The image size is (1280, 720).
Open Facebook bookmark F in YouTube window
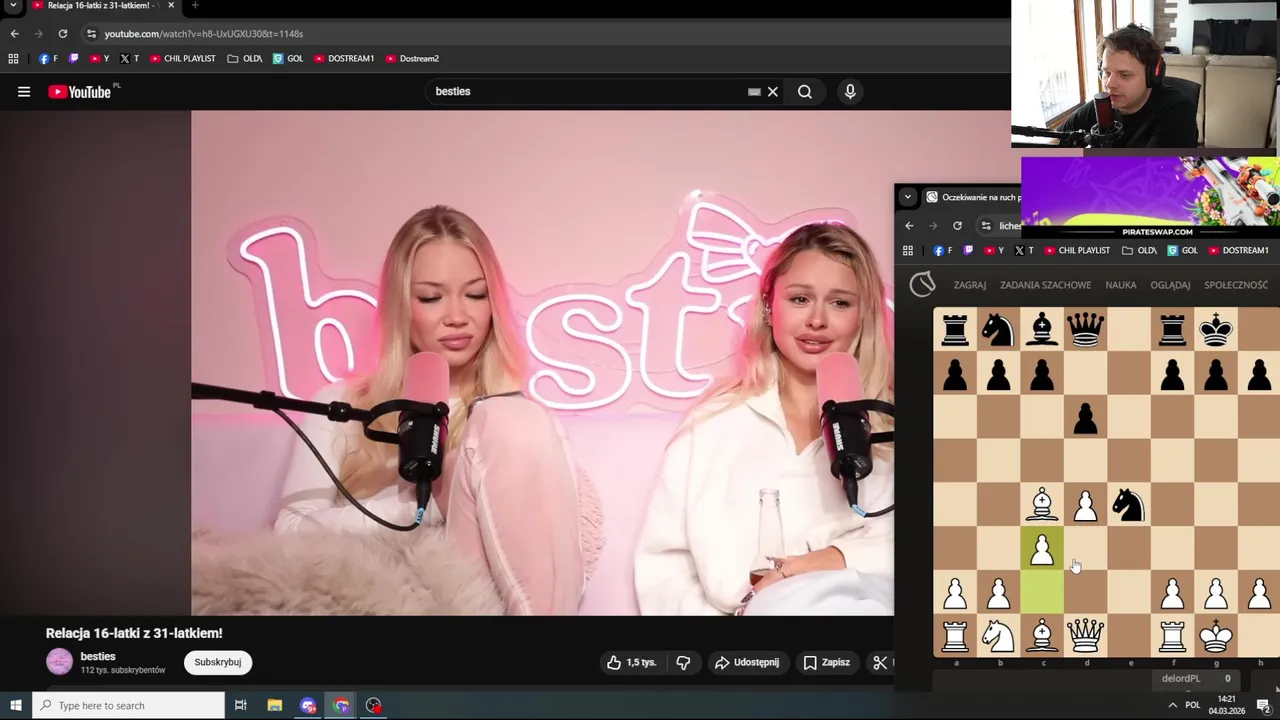tap(48, 59)
